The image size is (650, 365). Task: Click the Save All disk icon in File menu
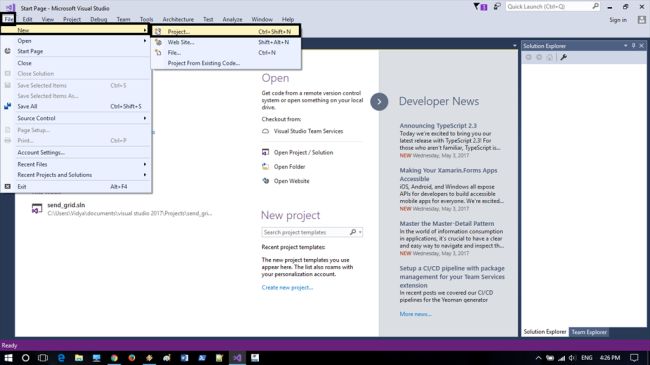7,106
